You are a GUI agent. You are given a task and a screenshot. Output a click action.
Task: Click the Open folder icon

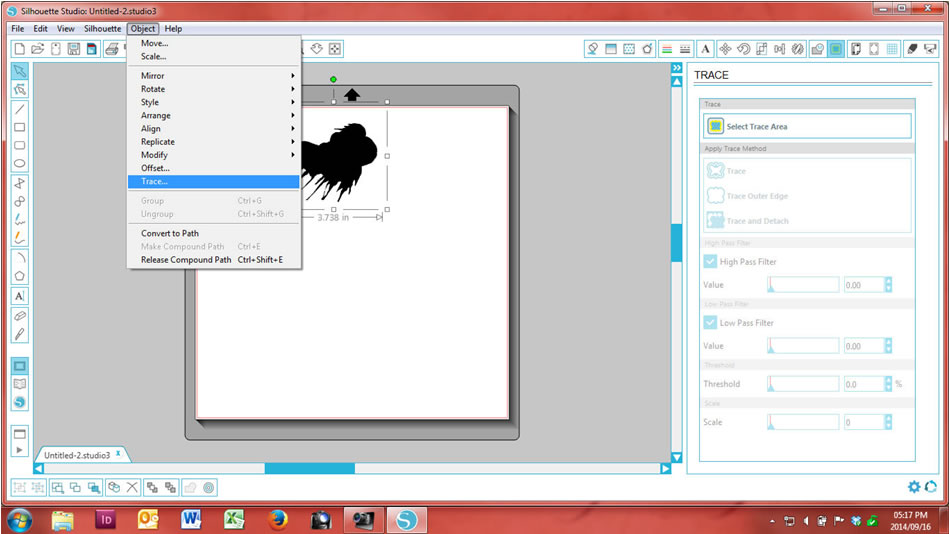coord(38,49)
